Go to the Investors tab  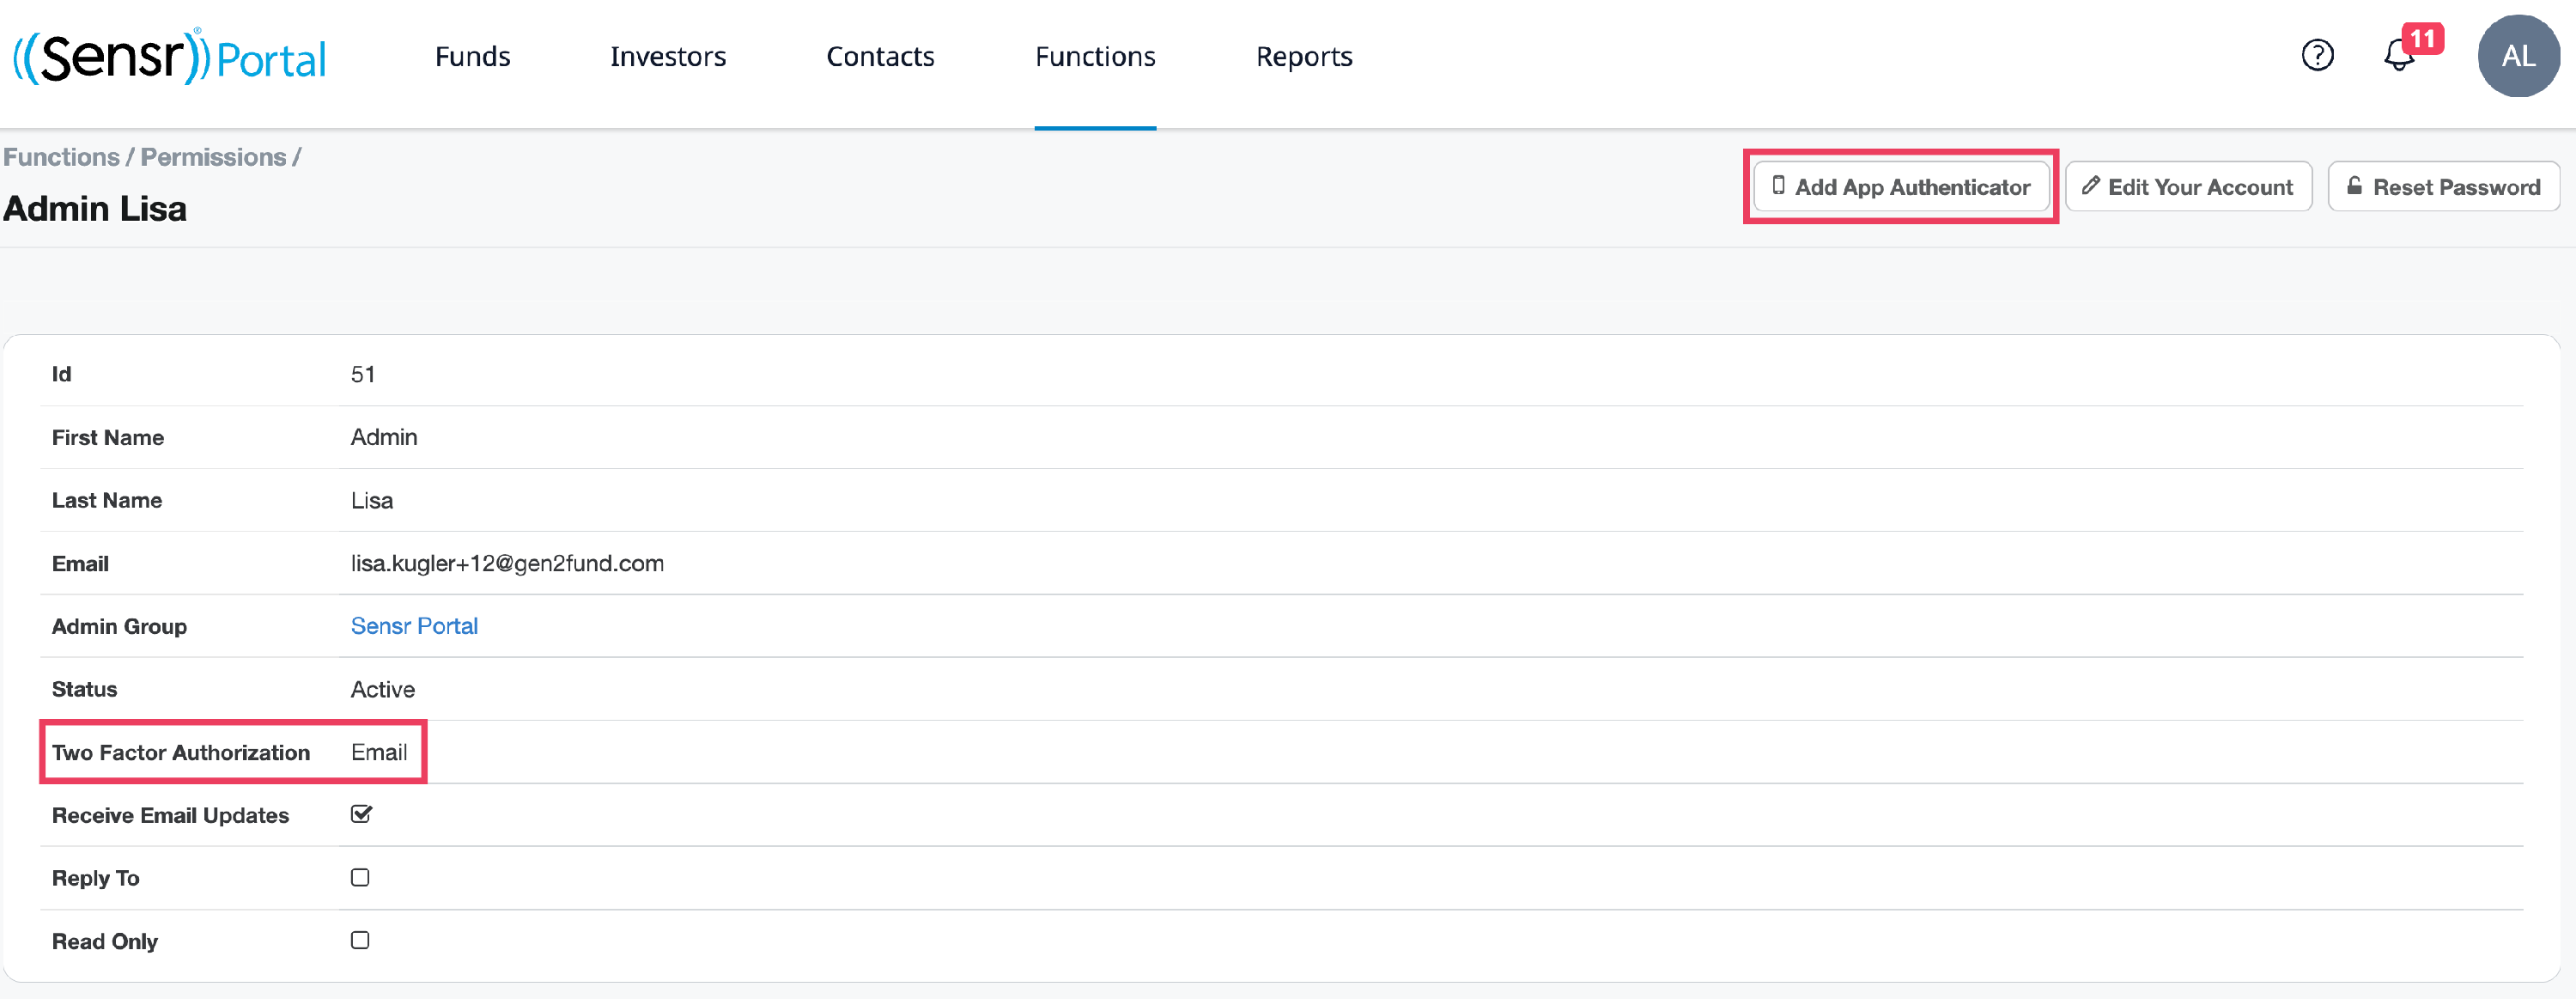[668, 57]
